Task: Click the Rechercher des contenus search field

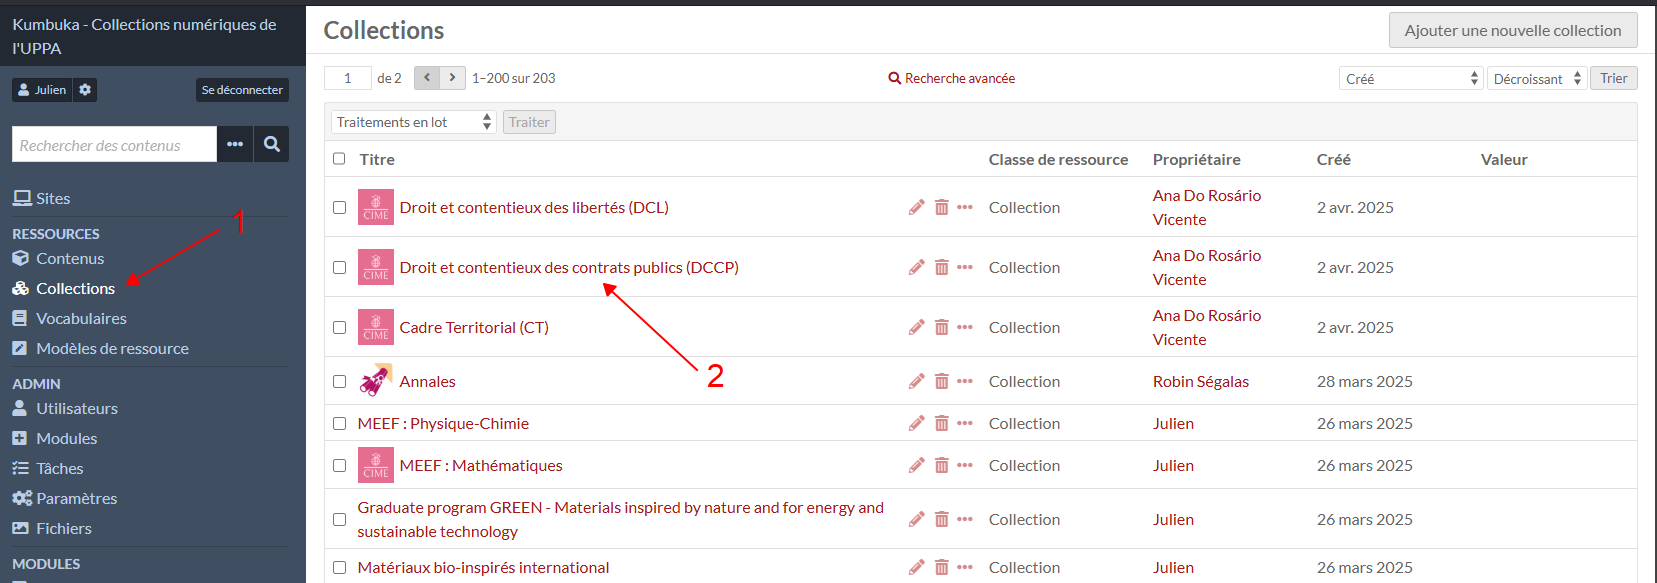Action: click(114, 144)
